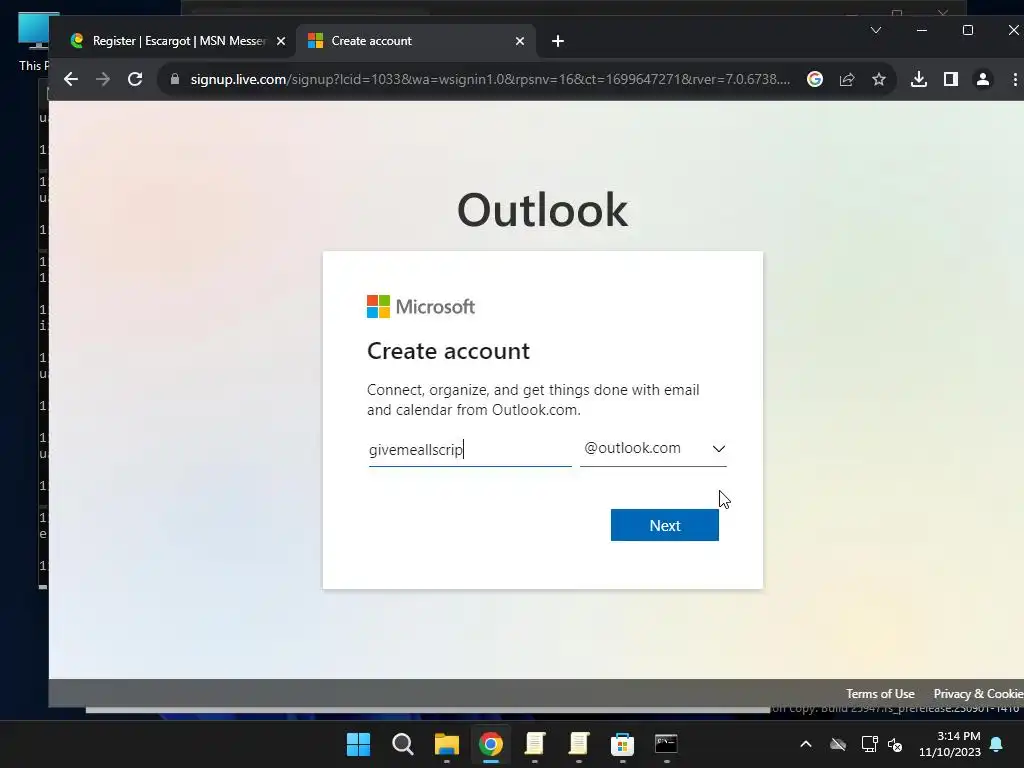
Task: Close the Register Escargot tab
Action: pyautogui.click(x=281, y=41)
